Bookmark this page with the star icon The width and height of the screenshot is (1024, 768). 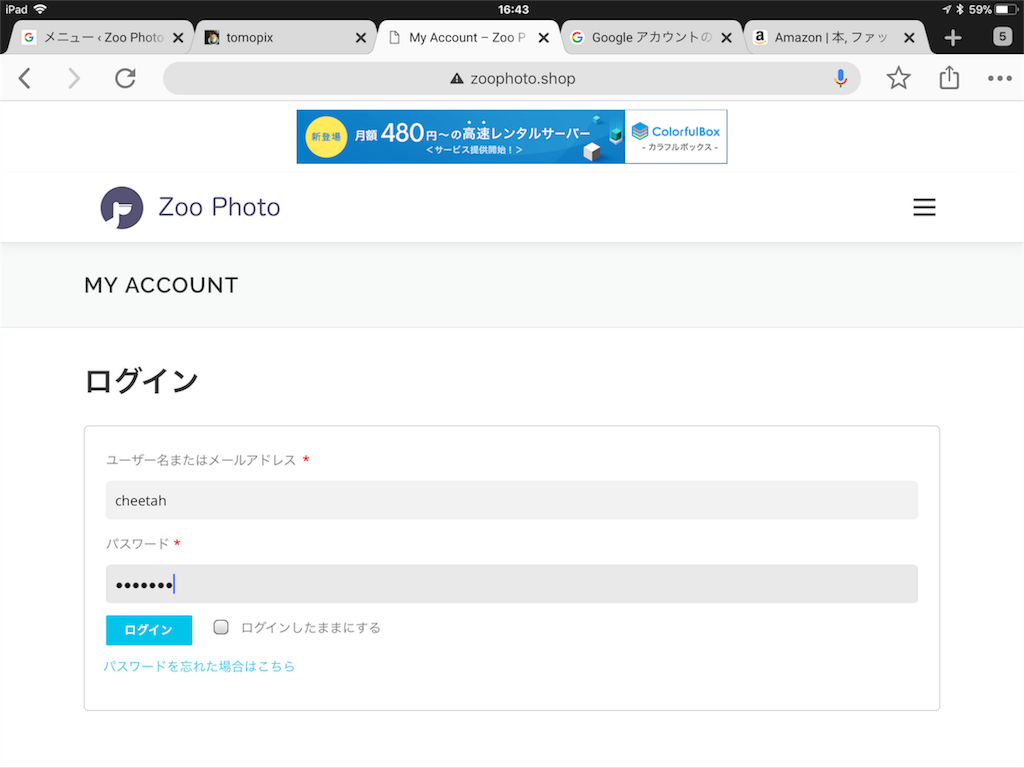[x=898, y=78]
